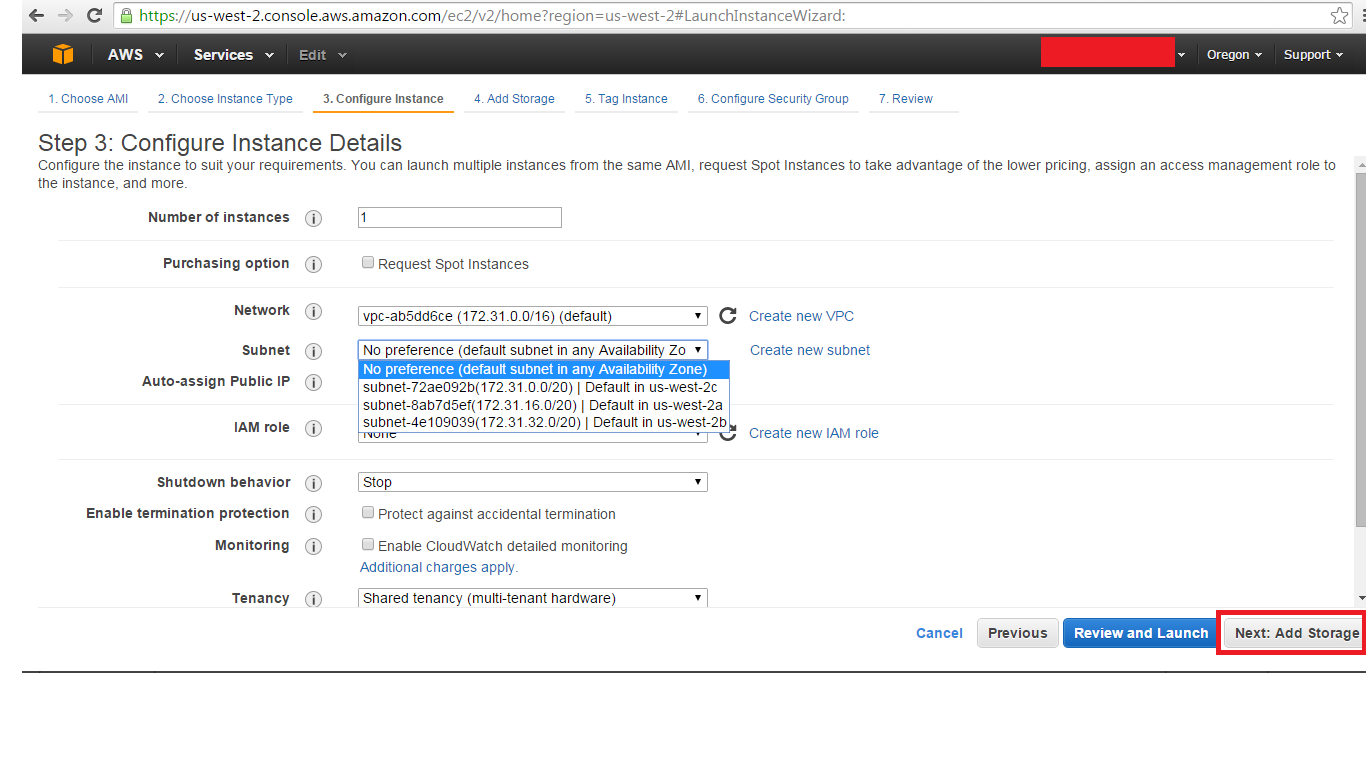Screen dimensions: 1366x768
Task: Expand the AWS menu in header
Action: pos(136,55)
